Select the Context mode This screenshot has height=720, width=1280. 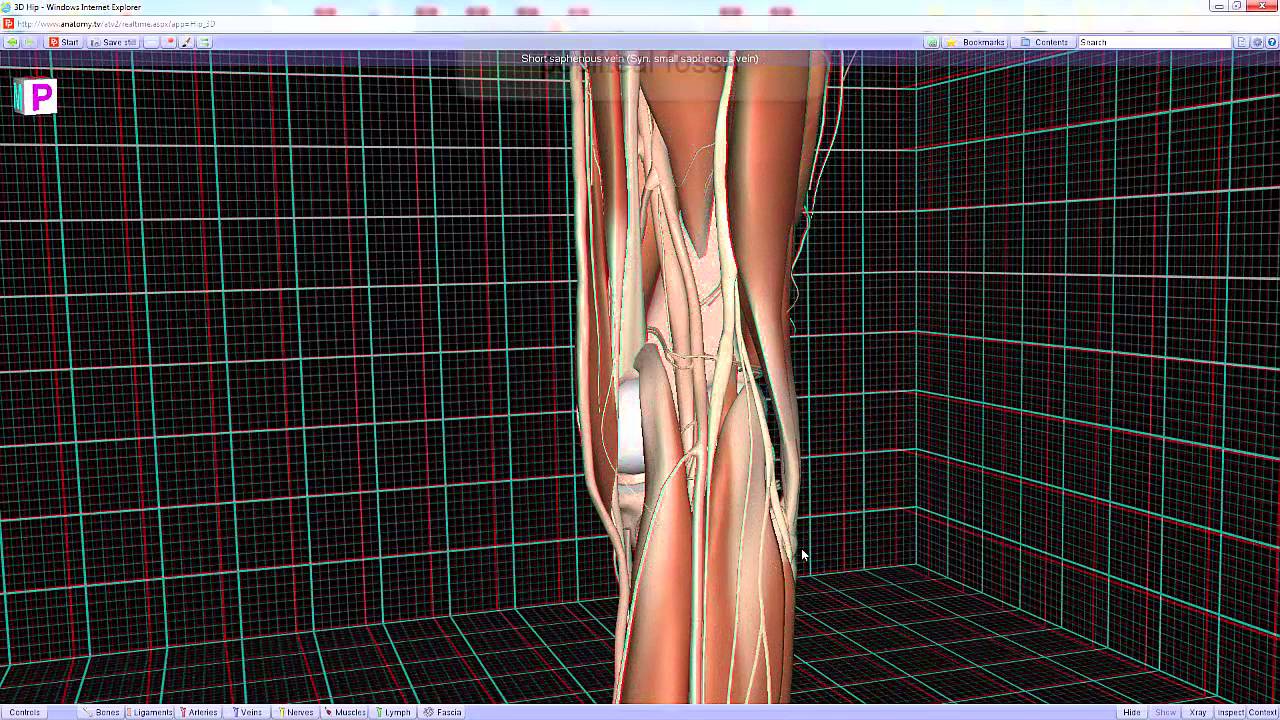tap(1263, 712)
